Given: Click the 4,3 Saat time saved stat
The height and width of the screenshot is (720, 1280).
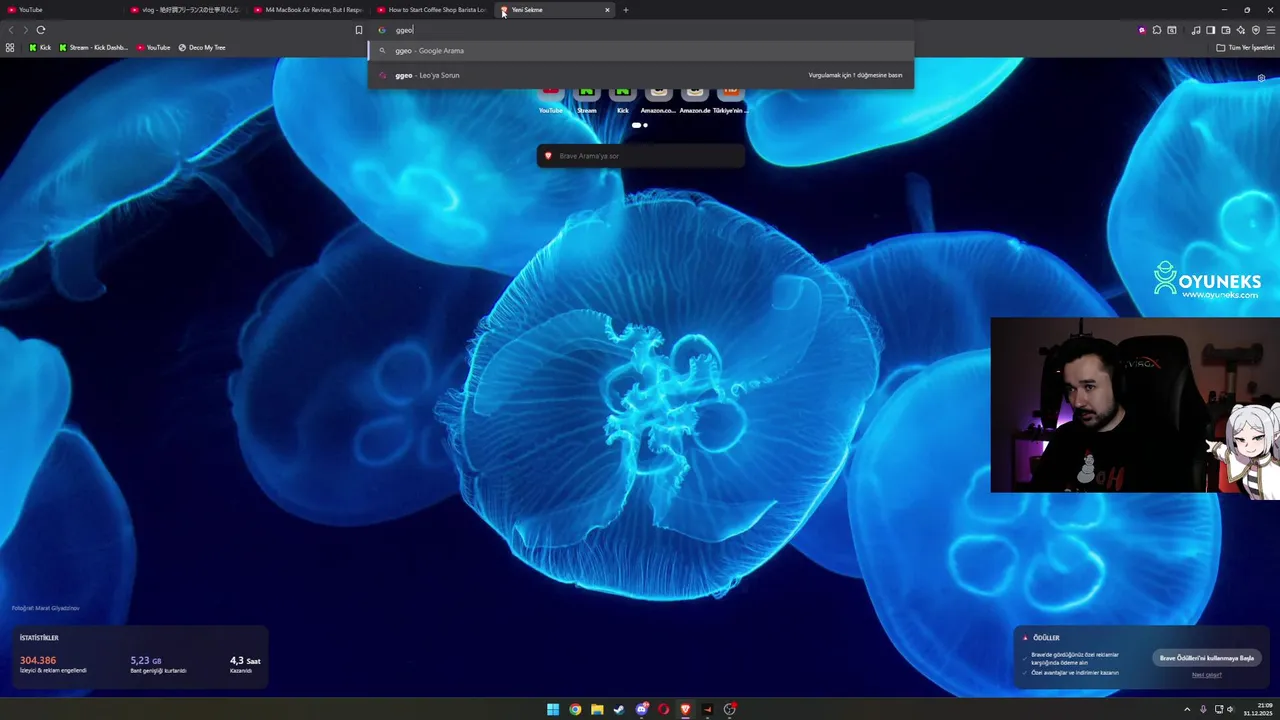Looking at the screenshot, I should coord(245,664).
